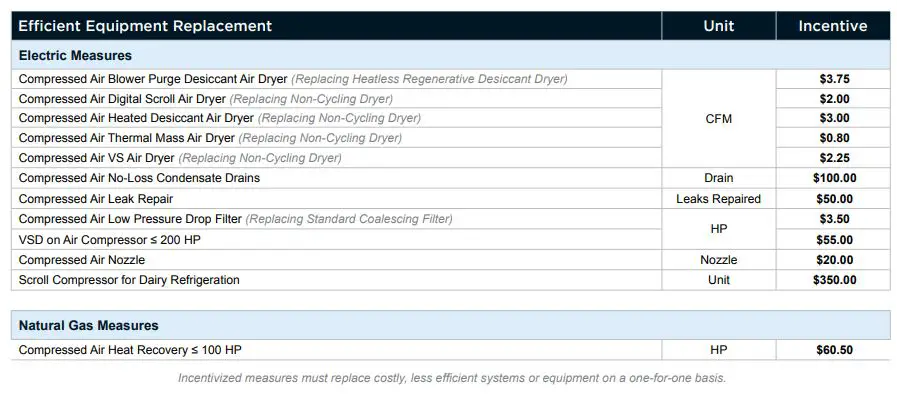Click the $55.00 incentive value

pos(835,240)
